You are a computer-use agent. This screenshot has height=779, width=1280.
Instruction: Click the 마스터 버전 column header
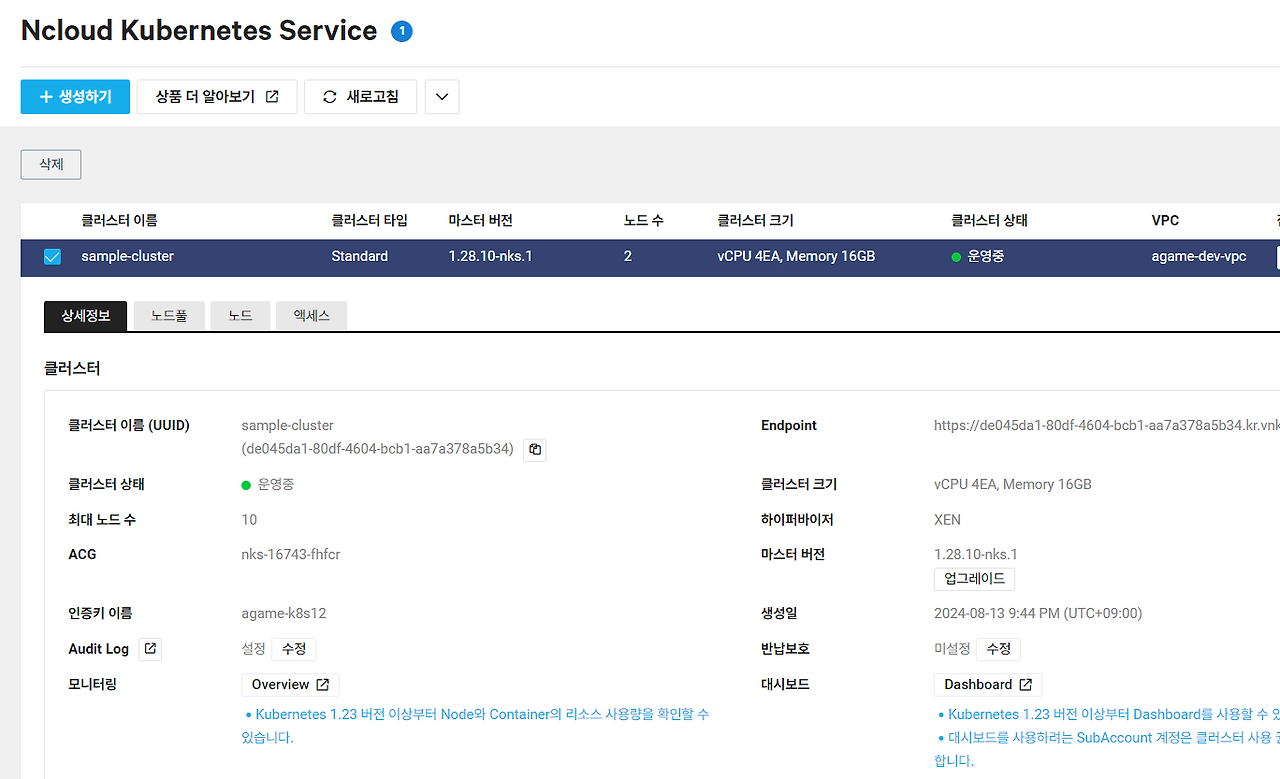point(481,220)
